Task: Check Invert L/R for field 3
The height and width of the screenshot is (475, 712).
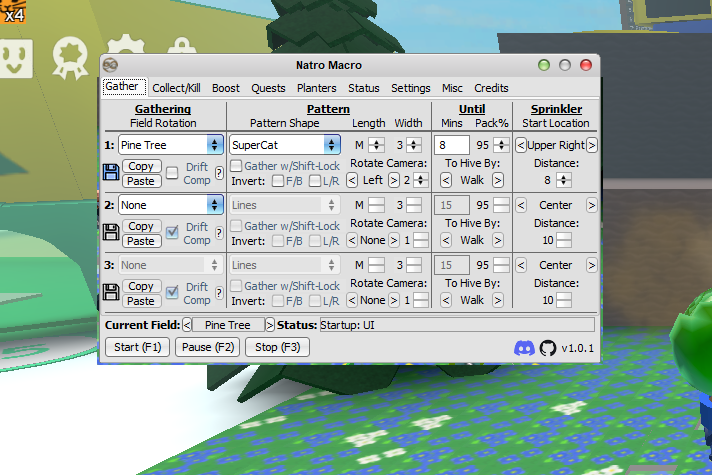Action: pos(315,301)
